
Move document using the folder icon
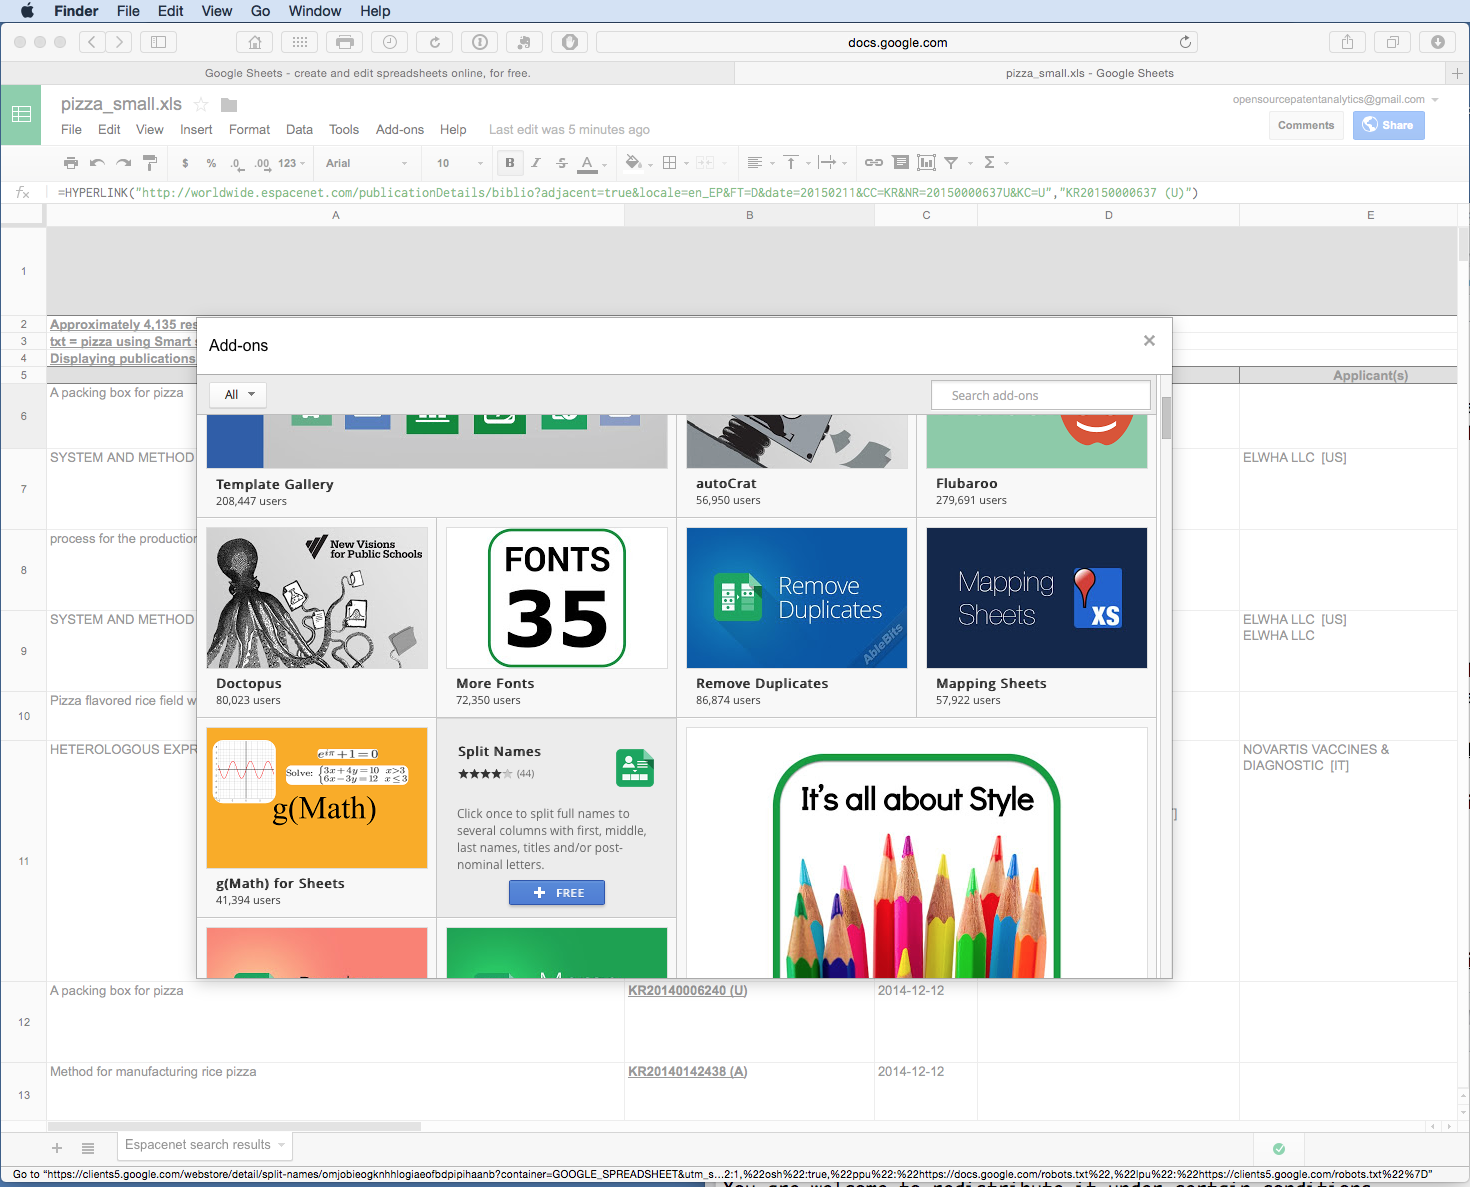pyautogui.click(x=229, y=105)
